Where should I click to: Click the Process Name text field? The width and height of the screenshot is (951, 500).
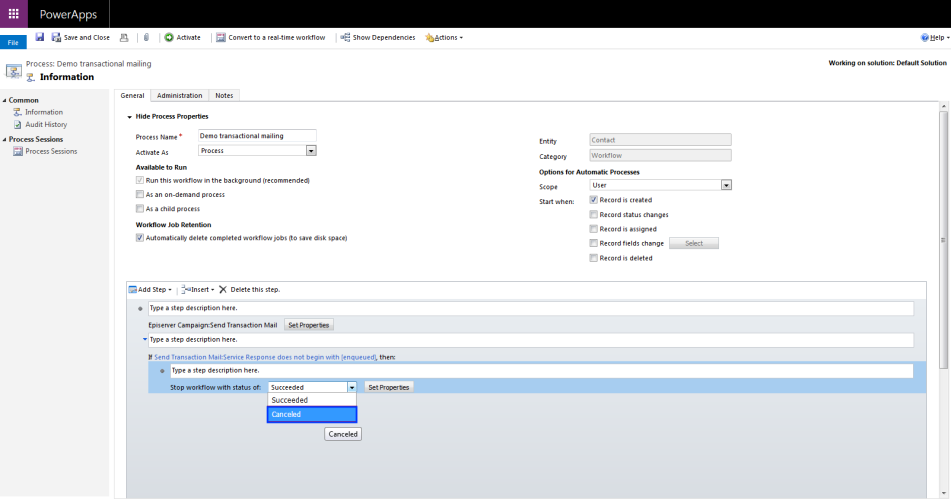(x=257, y=136)
